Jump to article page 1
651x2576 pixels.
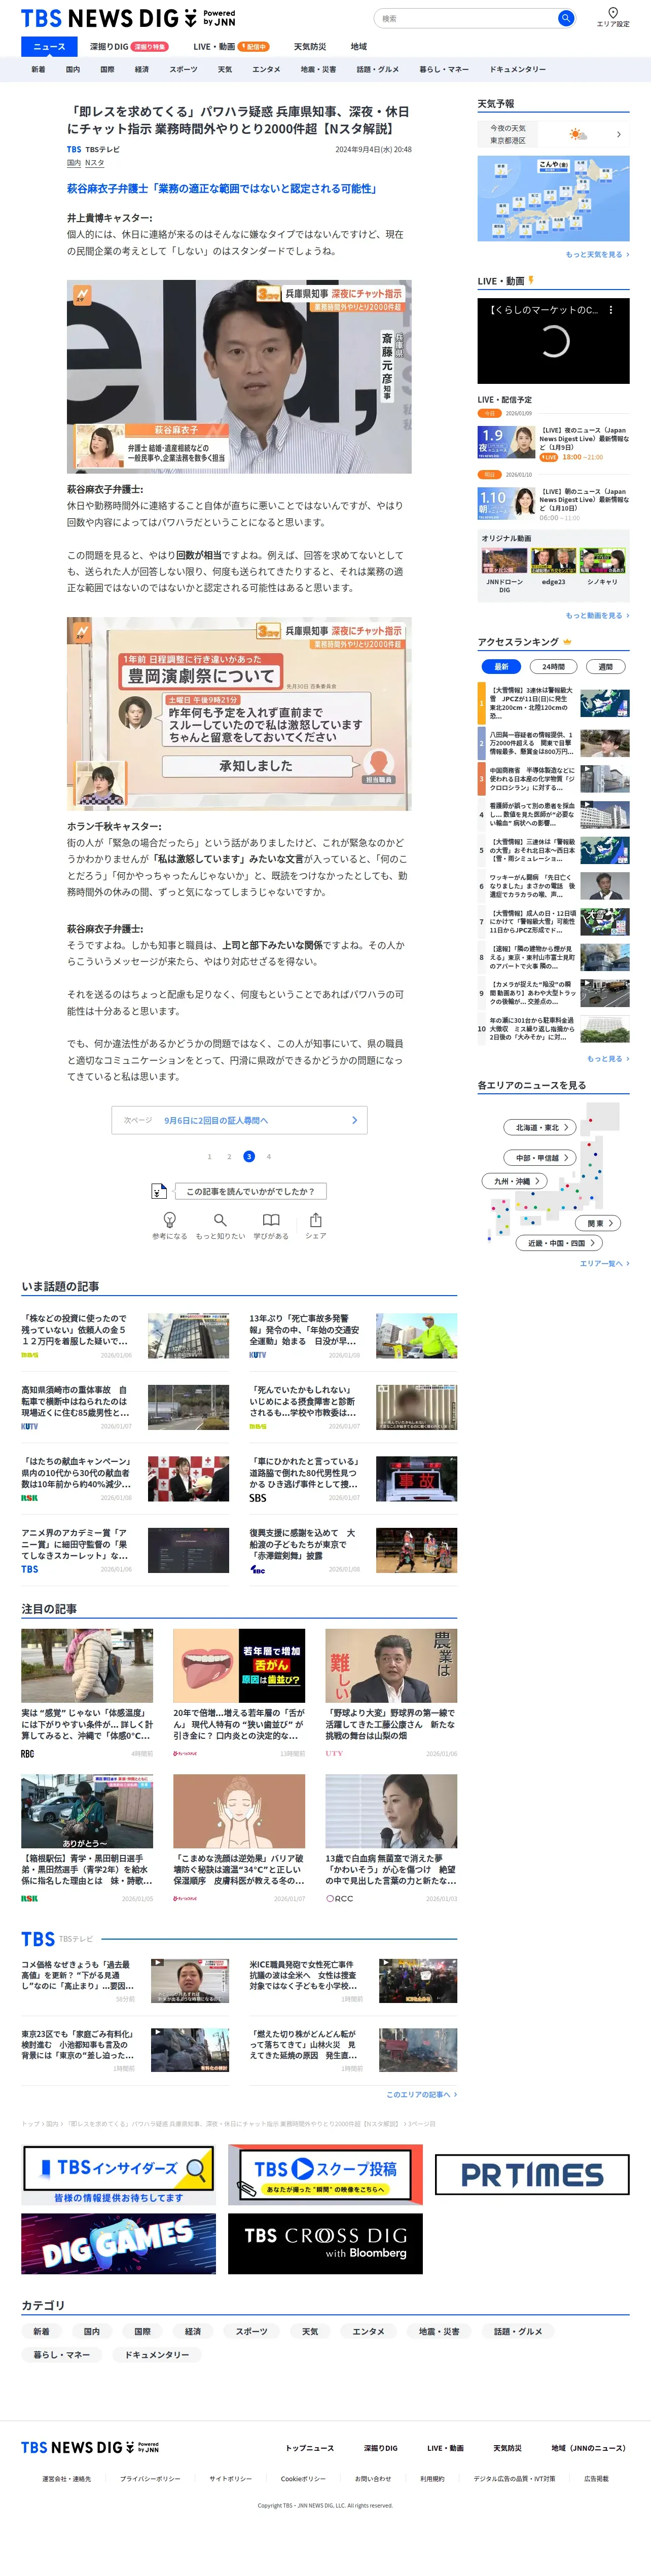[x=209, y=1156]
